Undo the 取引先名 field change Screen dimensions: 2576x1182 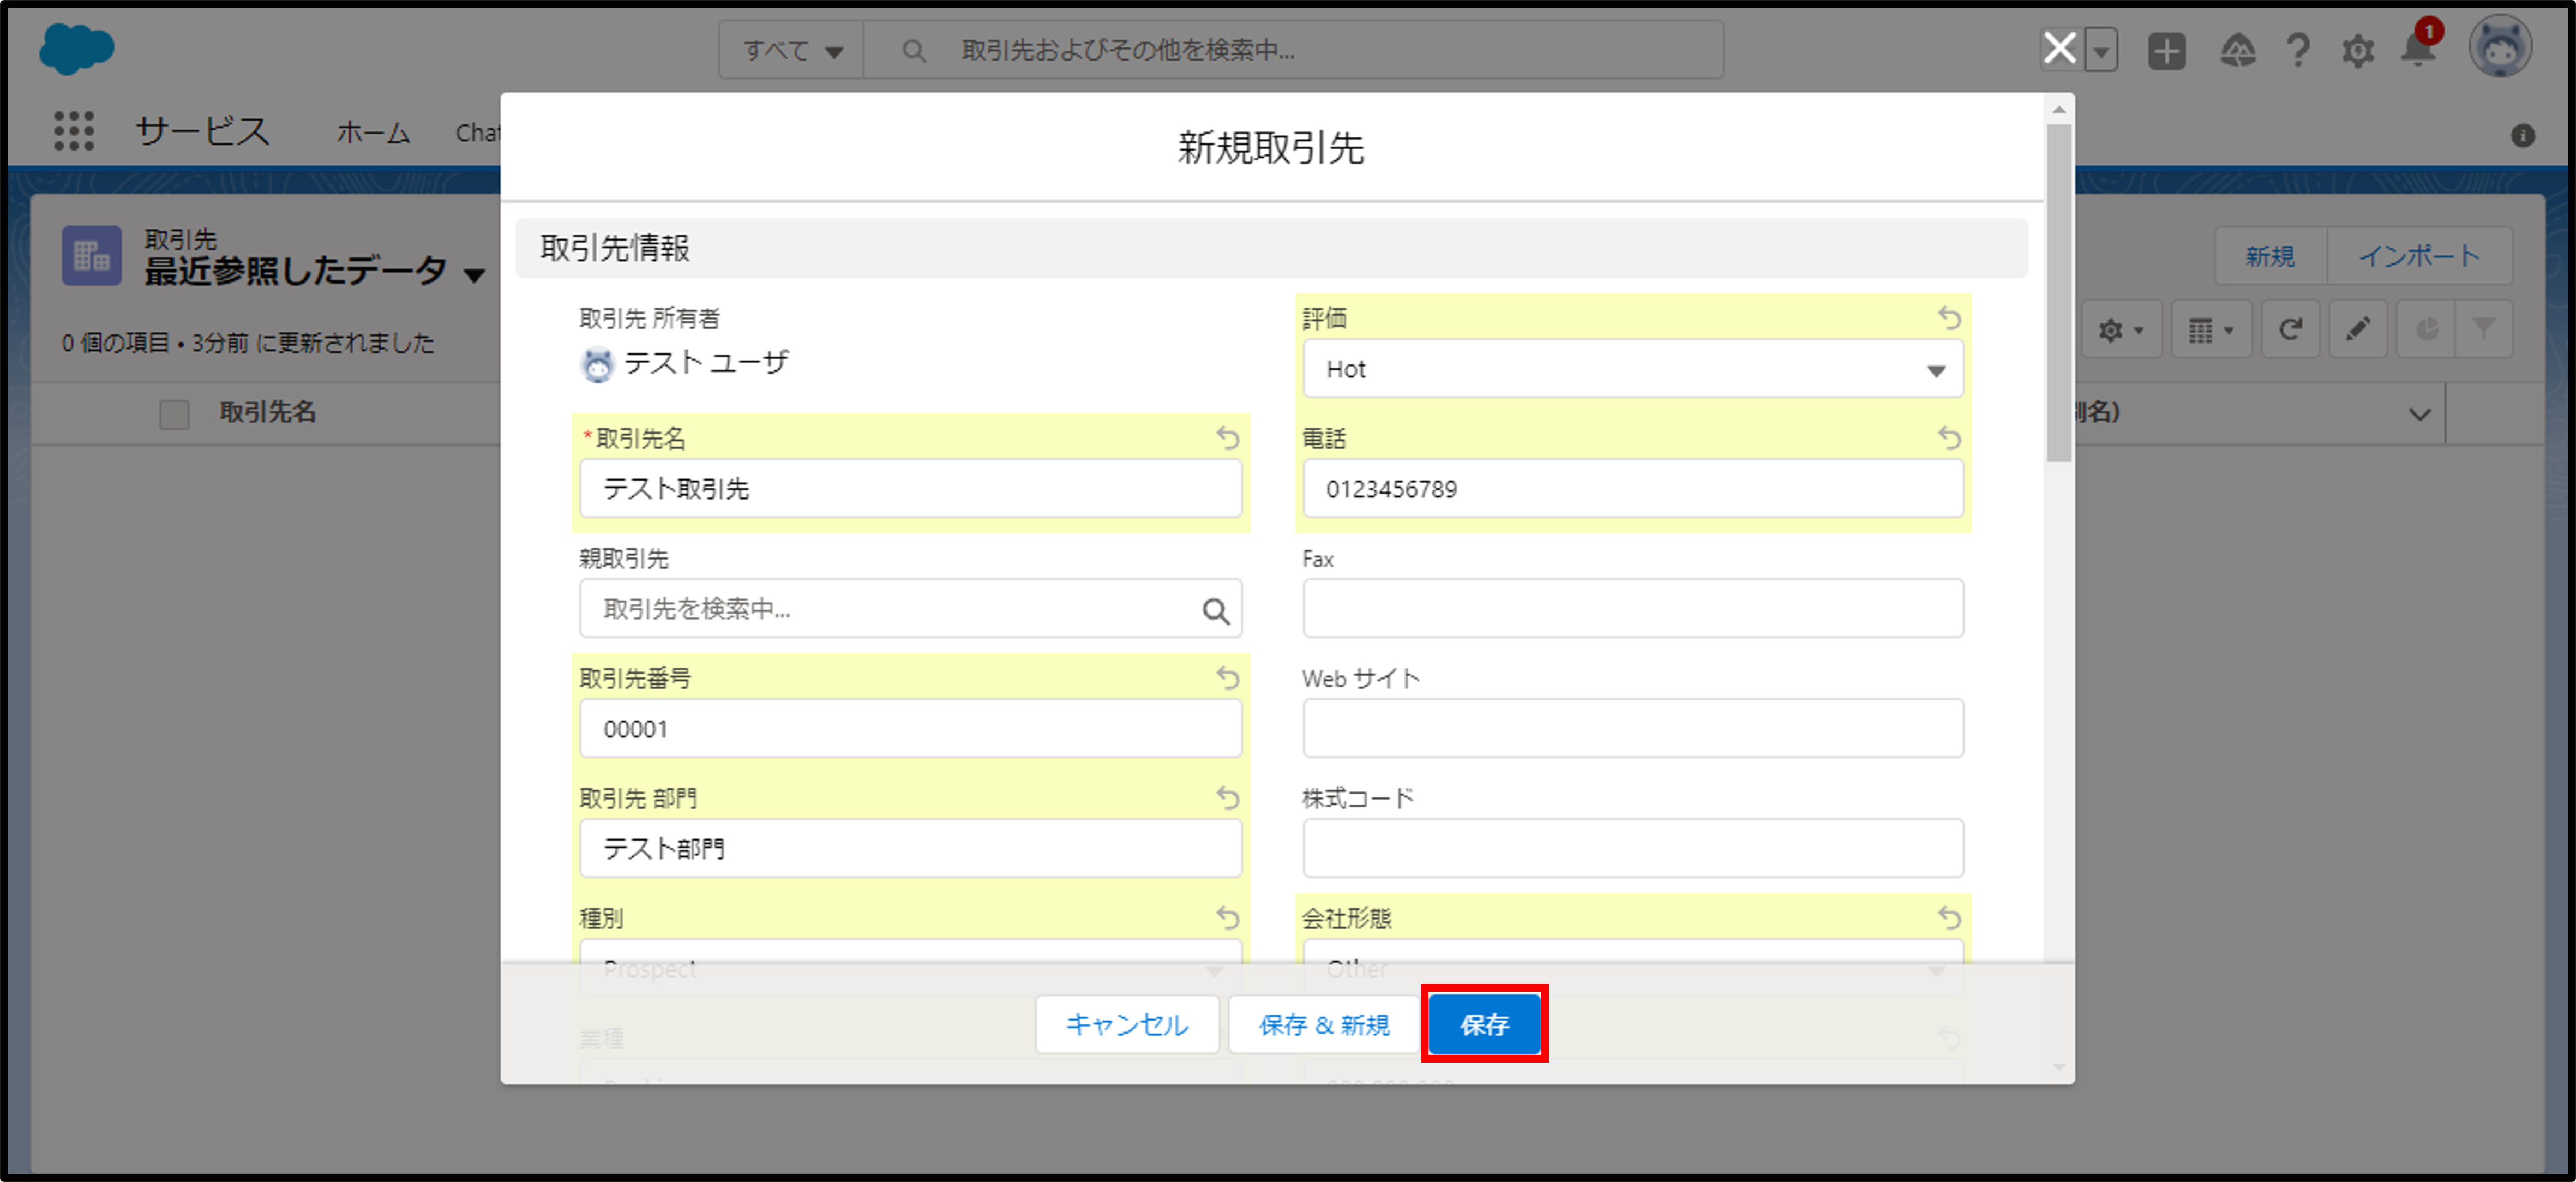pyautogui.click(x=1227, y=438)
